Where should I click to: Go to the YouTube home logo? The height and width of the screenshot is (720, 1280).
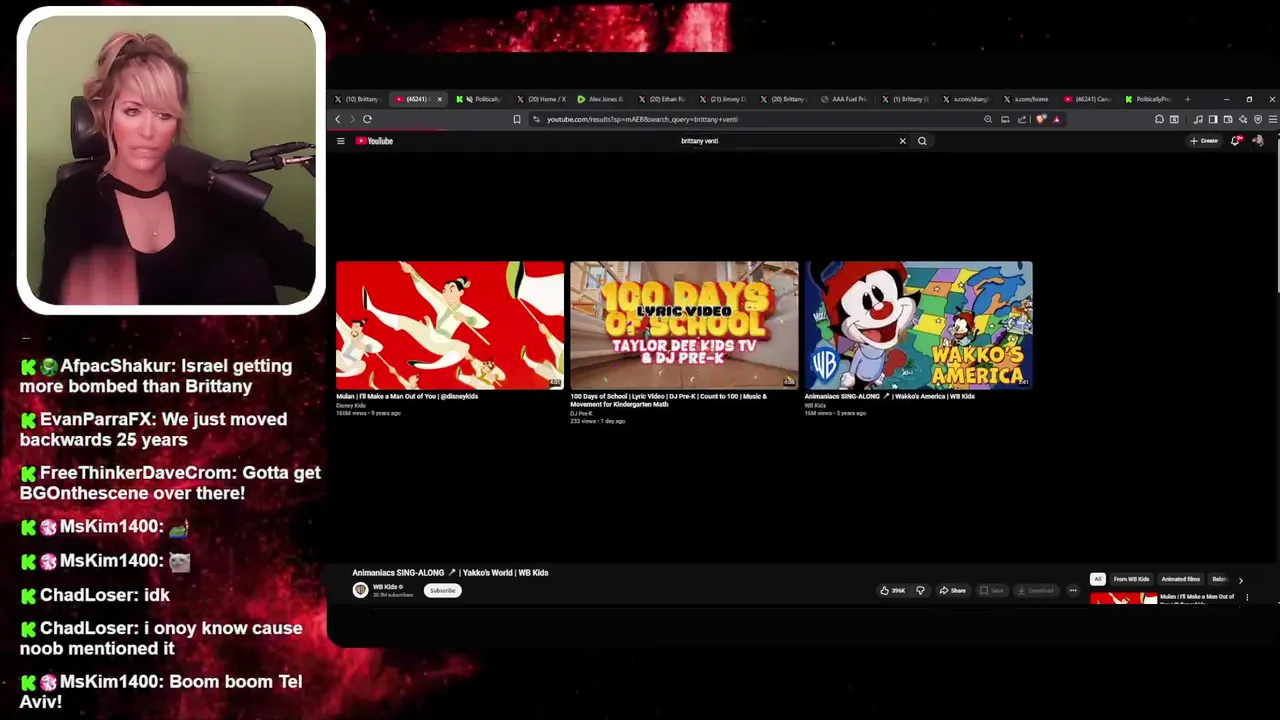[x=374, y=141]
